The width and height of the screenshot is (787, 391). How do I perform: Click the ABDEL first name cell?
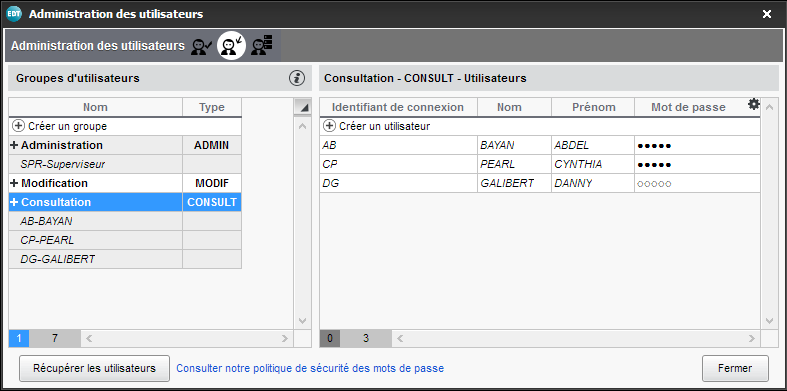pyautogui.click(x=593, y=145)
